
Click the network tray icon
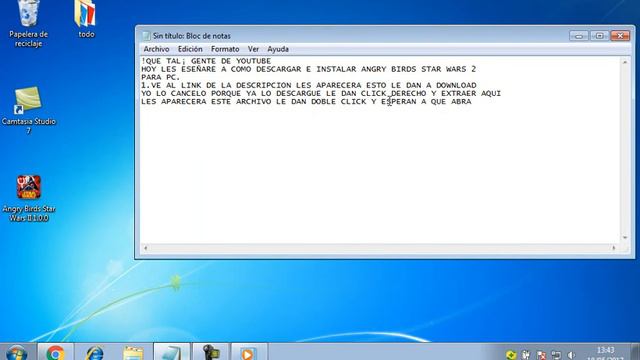(x=556, y=355)
